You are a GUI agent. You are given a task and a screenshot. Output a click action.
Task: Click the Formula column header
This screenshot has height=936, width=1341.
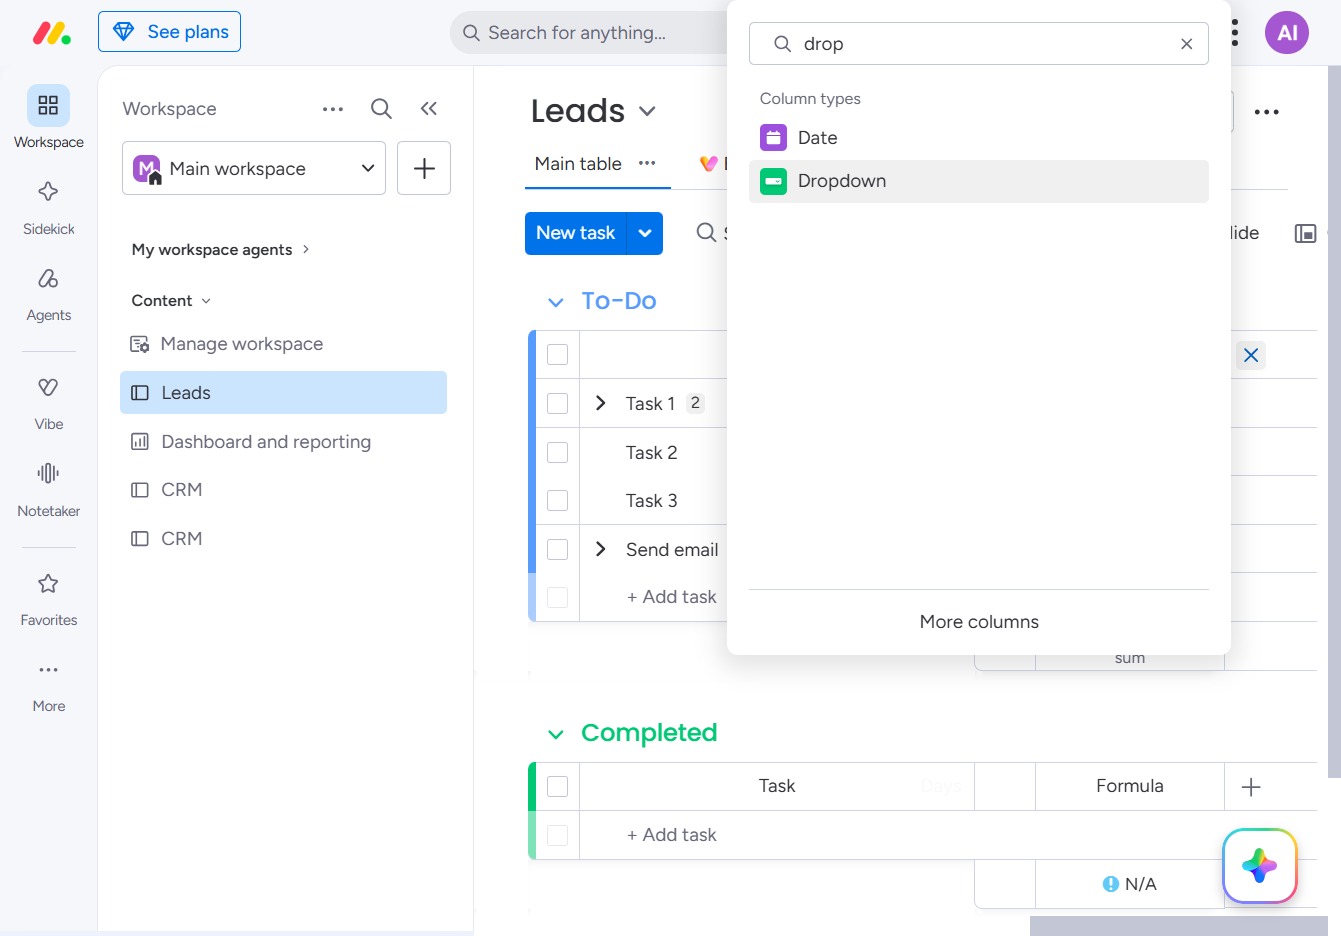1129,786
